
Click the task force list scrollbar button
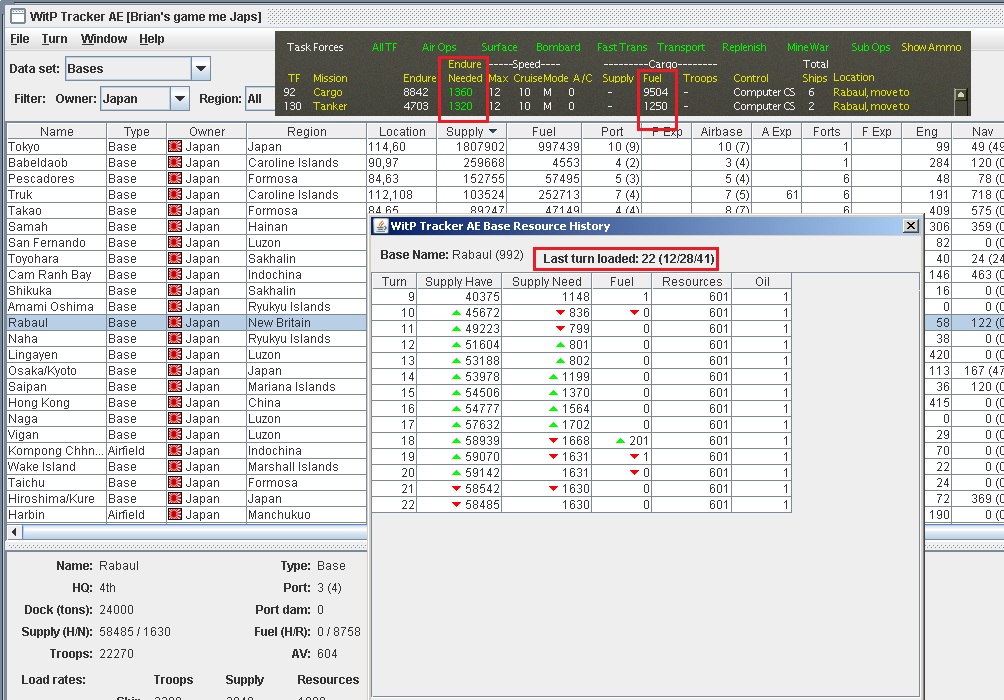(960, 95)
